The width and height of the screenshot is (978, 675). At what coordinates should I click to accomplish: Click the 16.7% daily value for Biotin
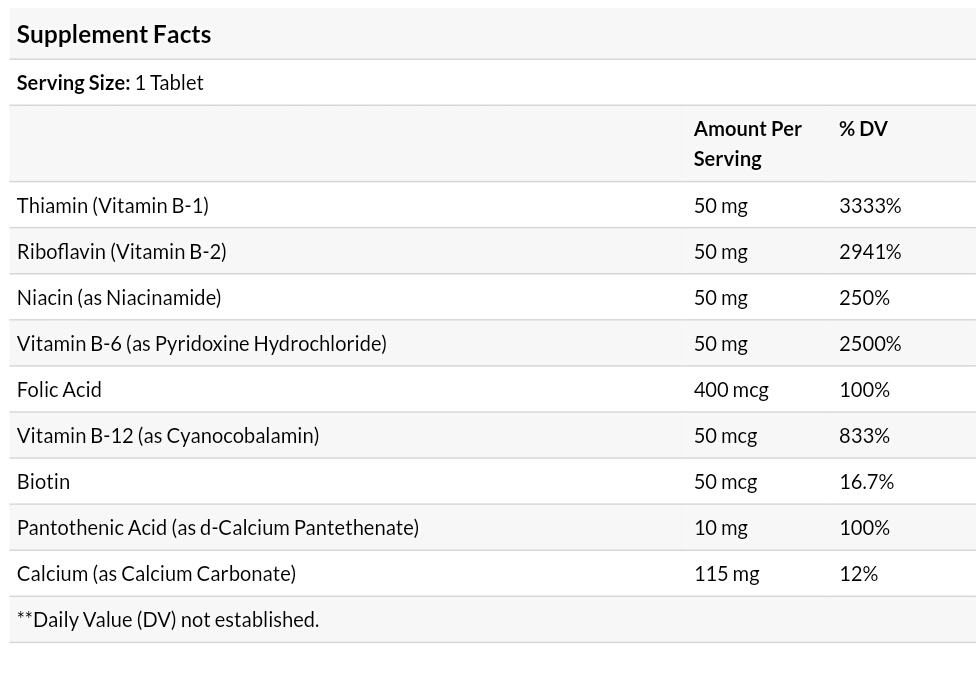[866, 482]
